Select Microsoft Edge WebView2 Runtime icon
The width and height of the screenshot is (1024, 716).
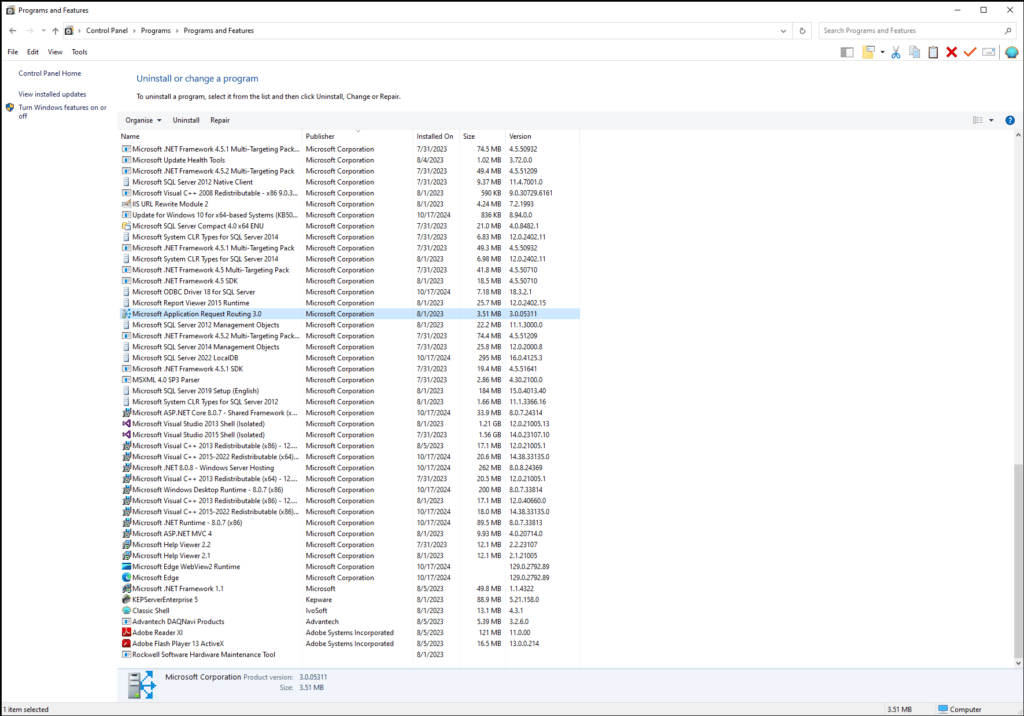point(127,566)
